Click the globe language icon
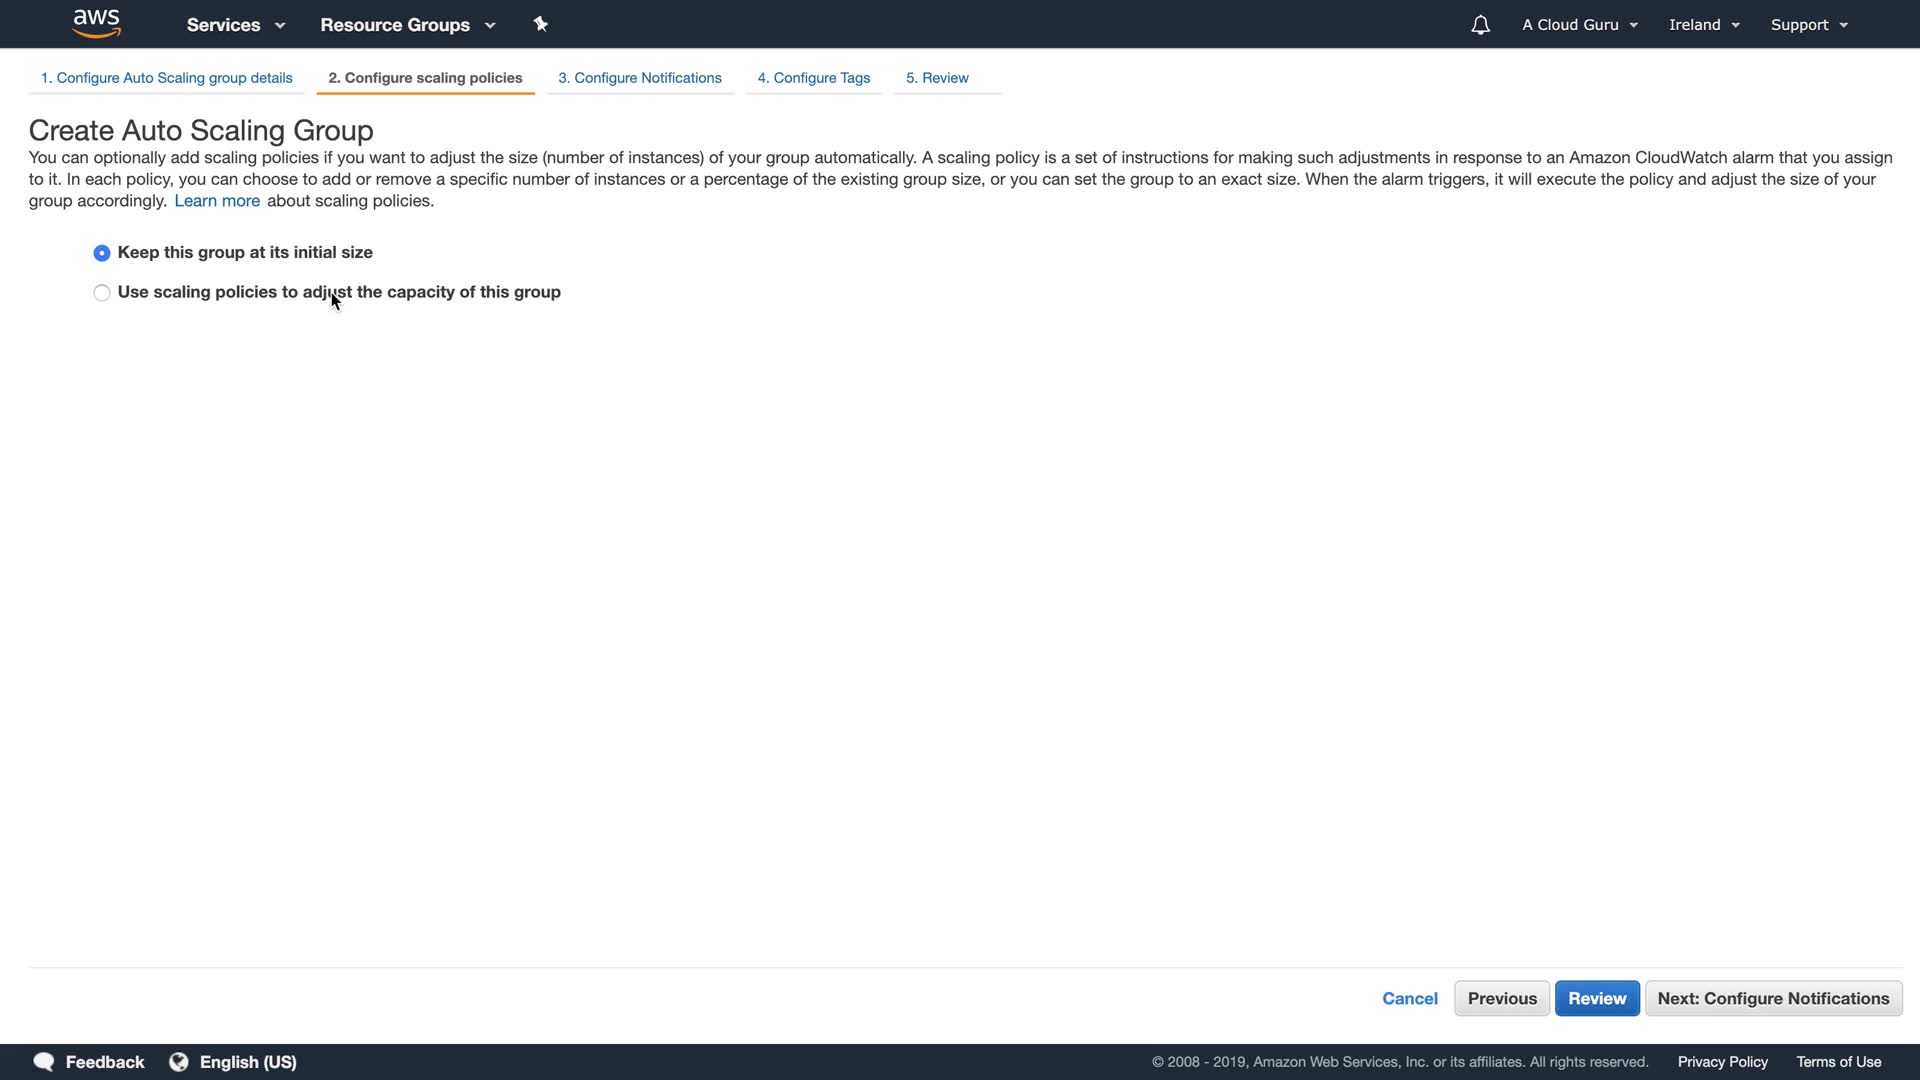This screenshot has height=1080, width=1920. click(x=179, y=1062)
